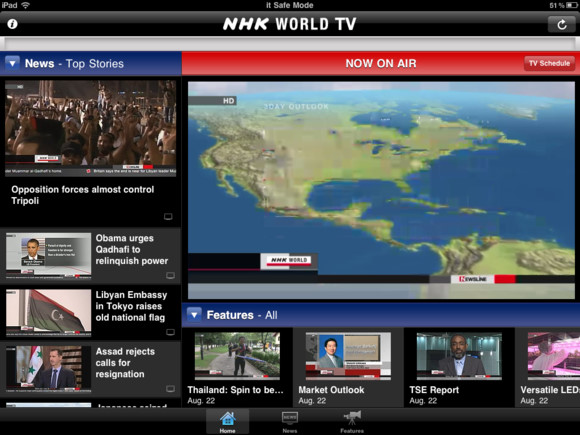Click video icon on Tripoli story
The height and width of the screenshot is (435, 580).
[168, 216]
